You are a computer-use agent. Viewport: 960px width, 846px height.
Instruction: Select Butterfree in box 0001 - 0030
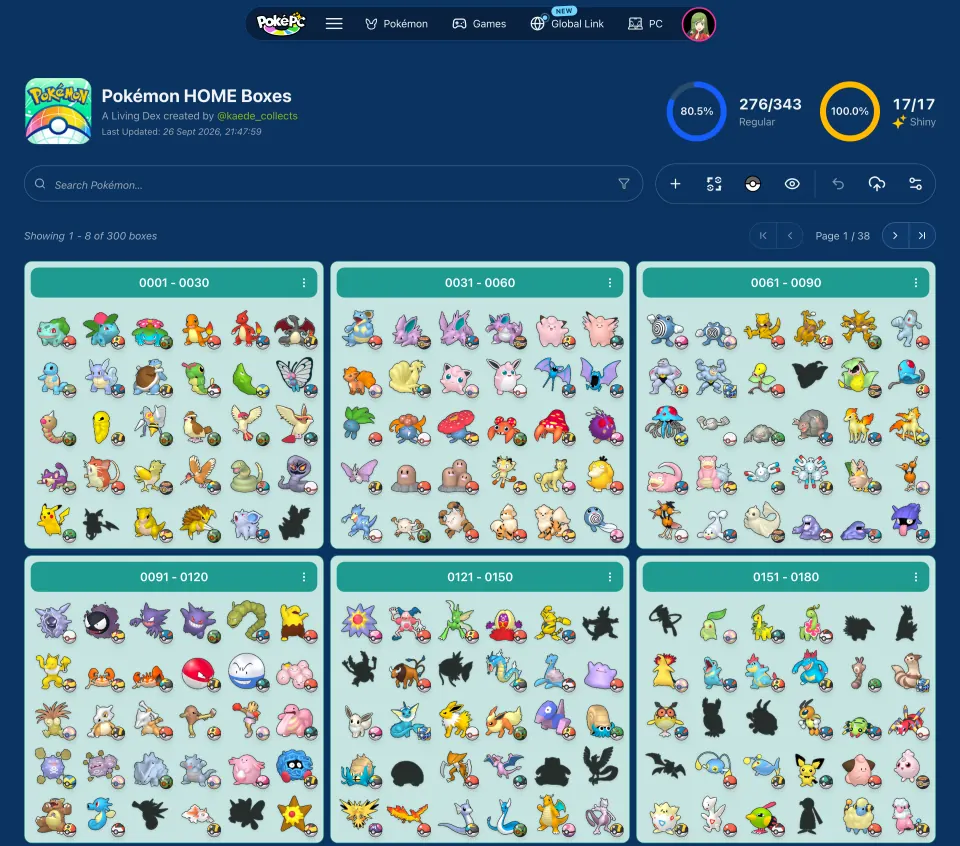point(296,376)
